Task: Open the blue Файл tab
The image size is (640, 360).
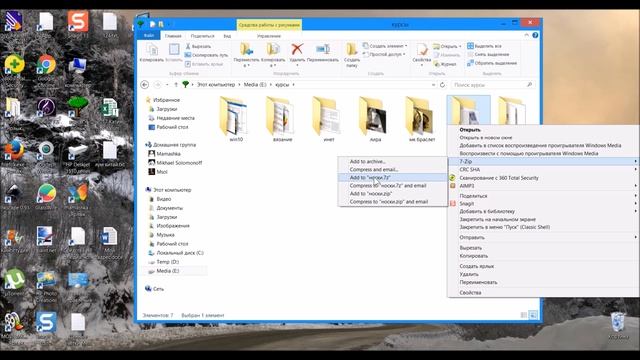Action: tap(149, 36)
